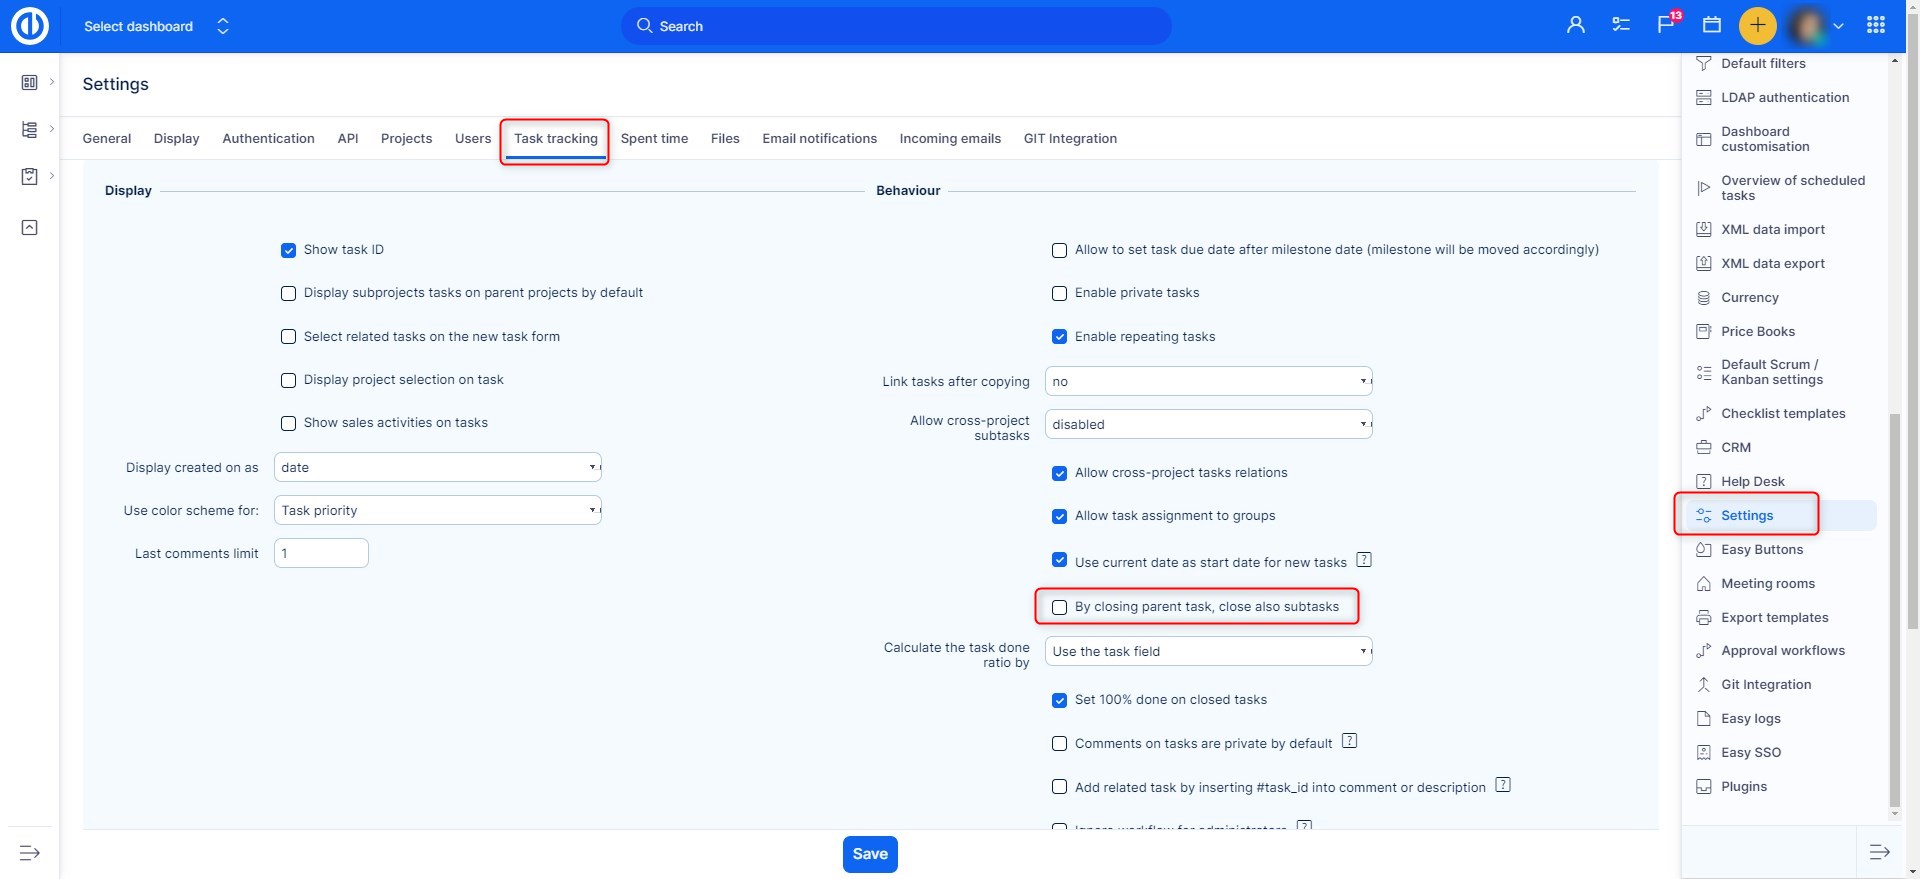Open the Use color scheme for dropdown
The height and width of the screenshot is (879, 1920).
(x=437, y=510)
